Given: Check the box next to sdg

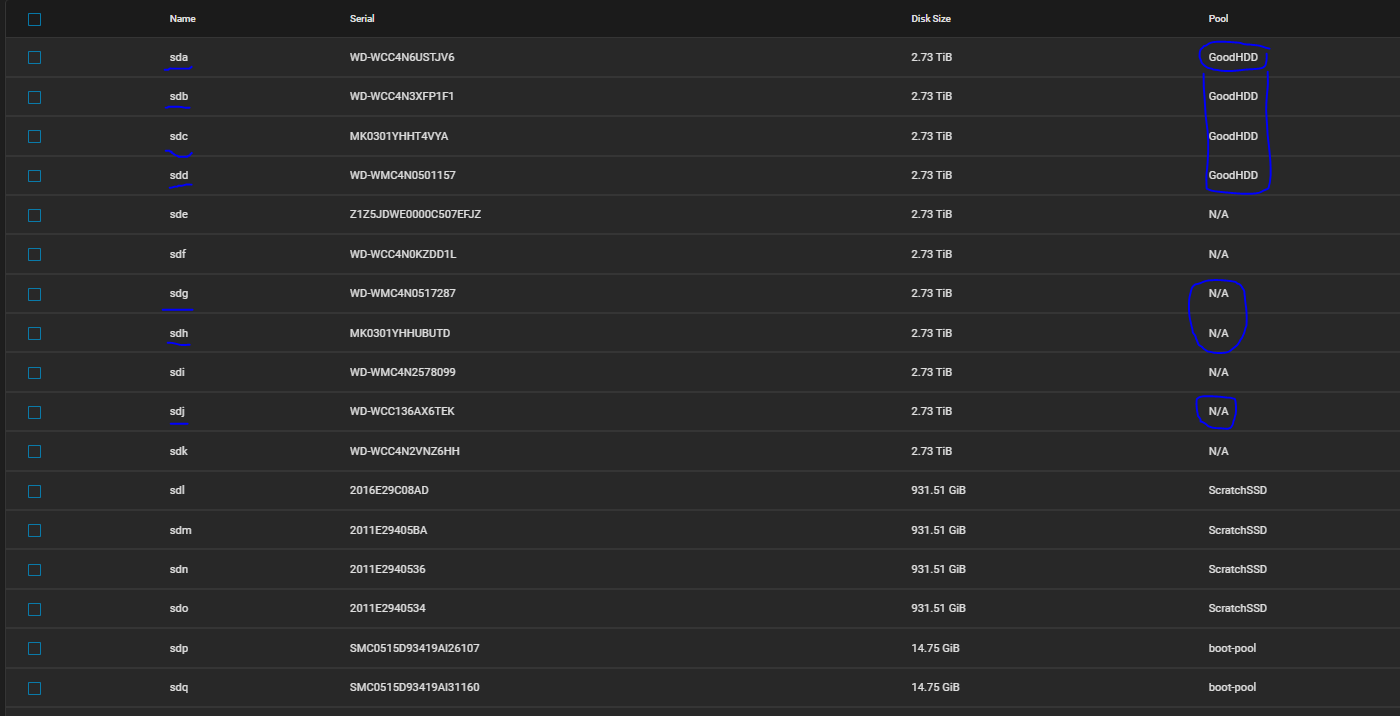Looking at the screenshot, I should click(35, 294).
